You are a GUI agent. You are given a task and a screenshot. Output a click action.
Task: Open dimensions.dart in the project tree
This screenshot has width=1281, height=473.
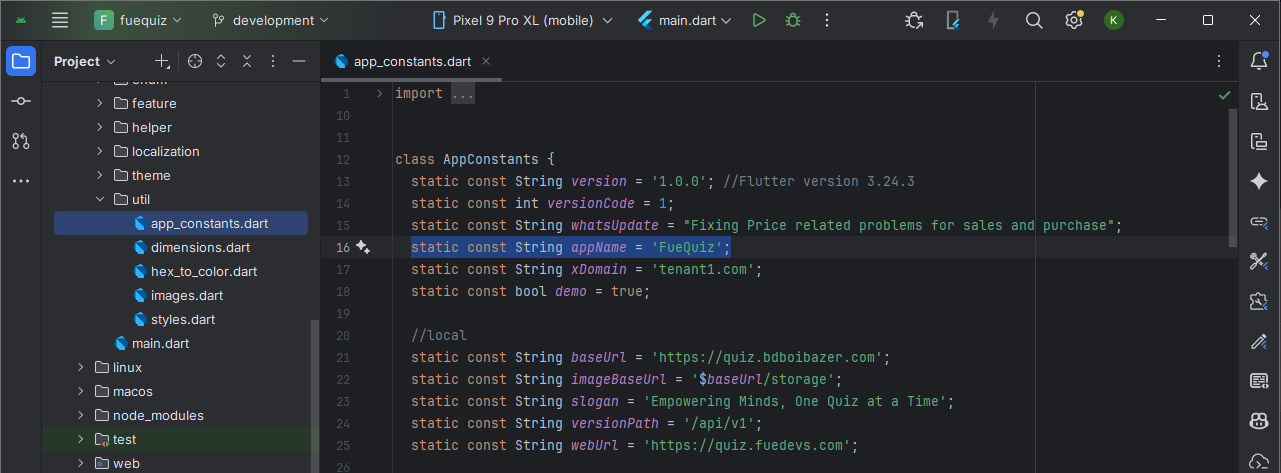(200, 247)
